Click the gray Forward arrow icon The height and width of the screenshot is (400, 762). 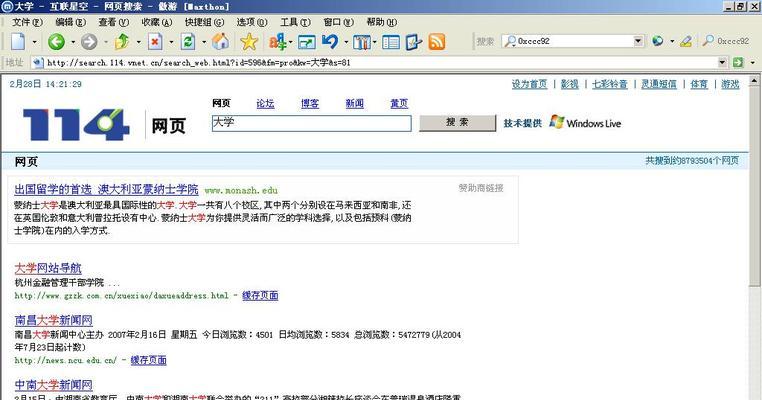[89, 42]
